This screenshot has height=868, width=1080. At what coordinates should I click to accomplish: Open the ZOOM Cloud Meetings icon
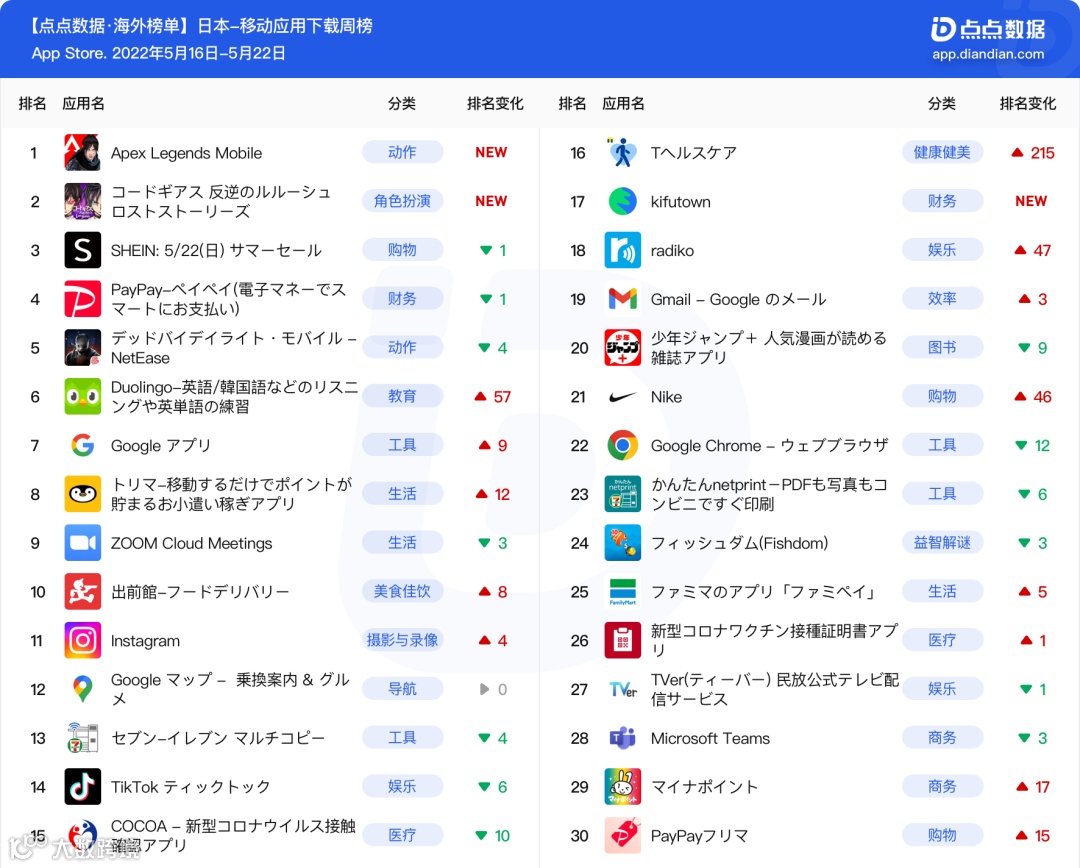tap(82, 543)
